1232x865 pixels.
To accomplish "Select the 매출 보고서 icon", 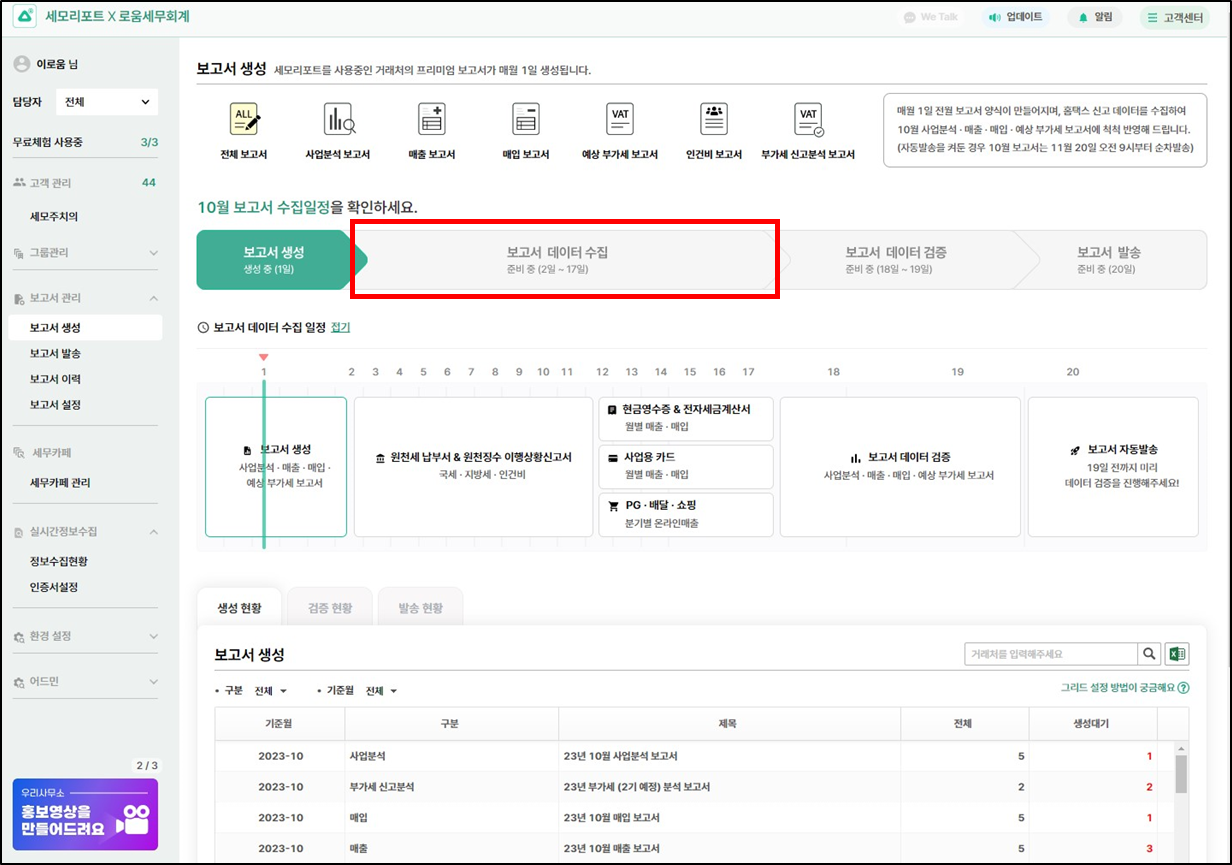I will pyautogui.click(x=431, y=120).
